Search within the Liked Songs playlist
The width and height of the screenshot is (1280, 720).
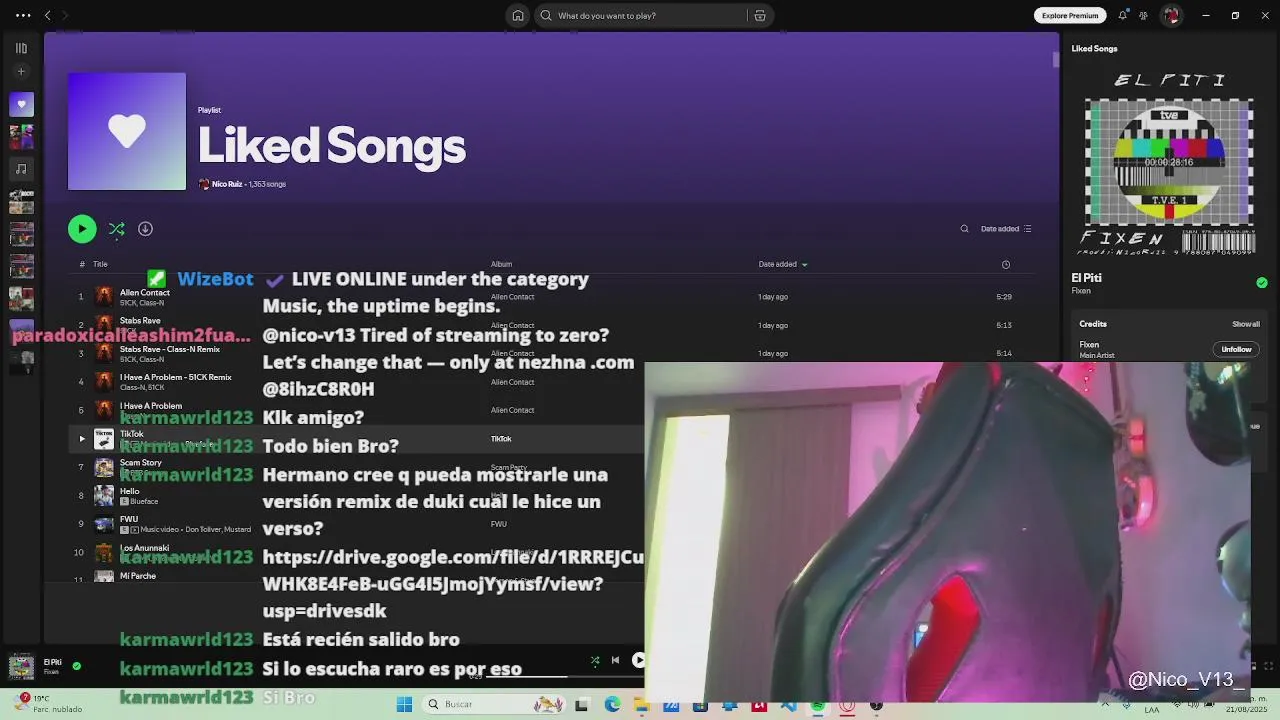pos(964,229)
